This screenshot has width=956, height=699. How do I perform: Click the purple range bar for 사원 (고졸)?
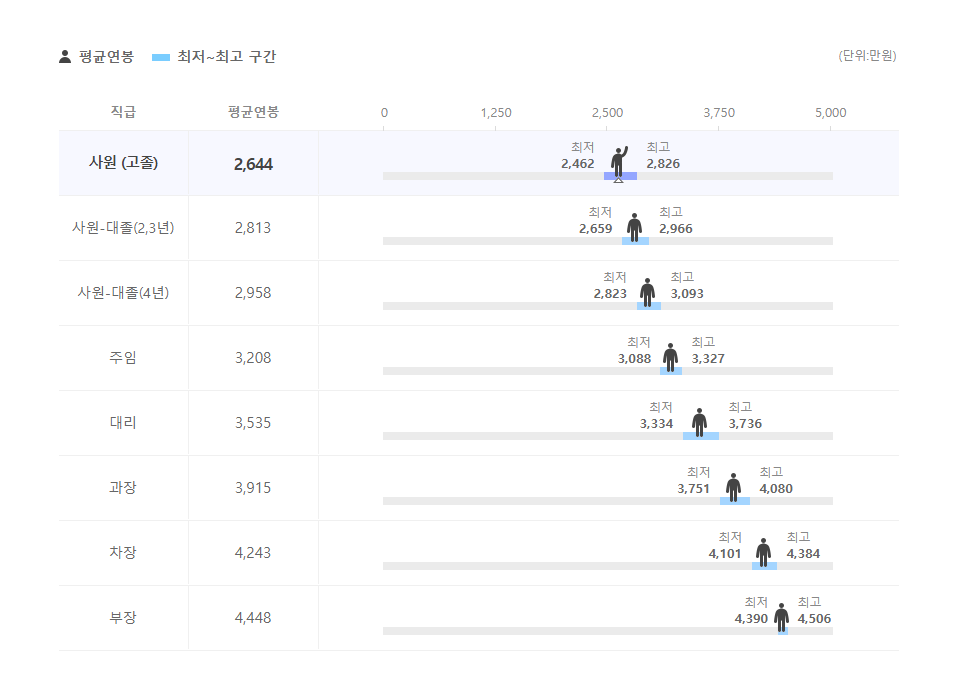pos(620,176)
